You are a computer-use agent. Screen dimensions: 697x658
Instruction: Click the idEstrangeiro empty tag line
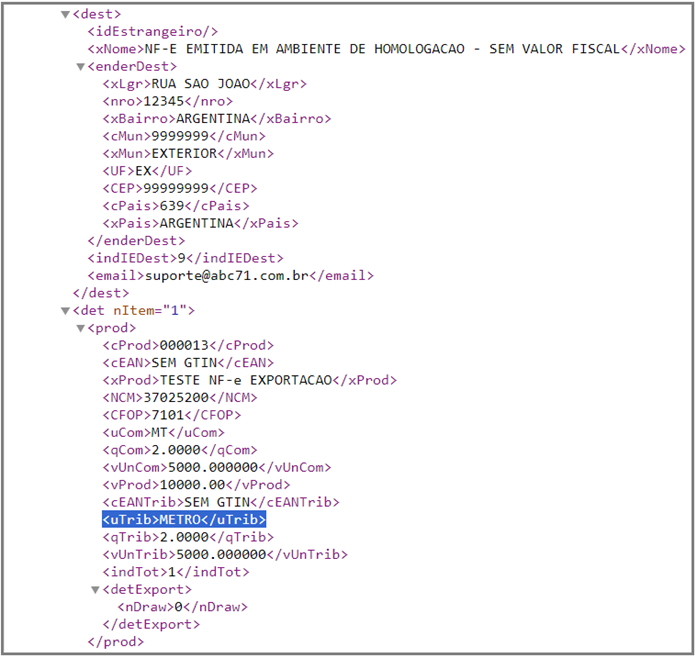(153, 32)
